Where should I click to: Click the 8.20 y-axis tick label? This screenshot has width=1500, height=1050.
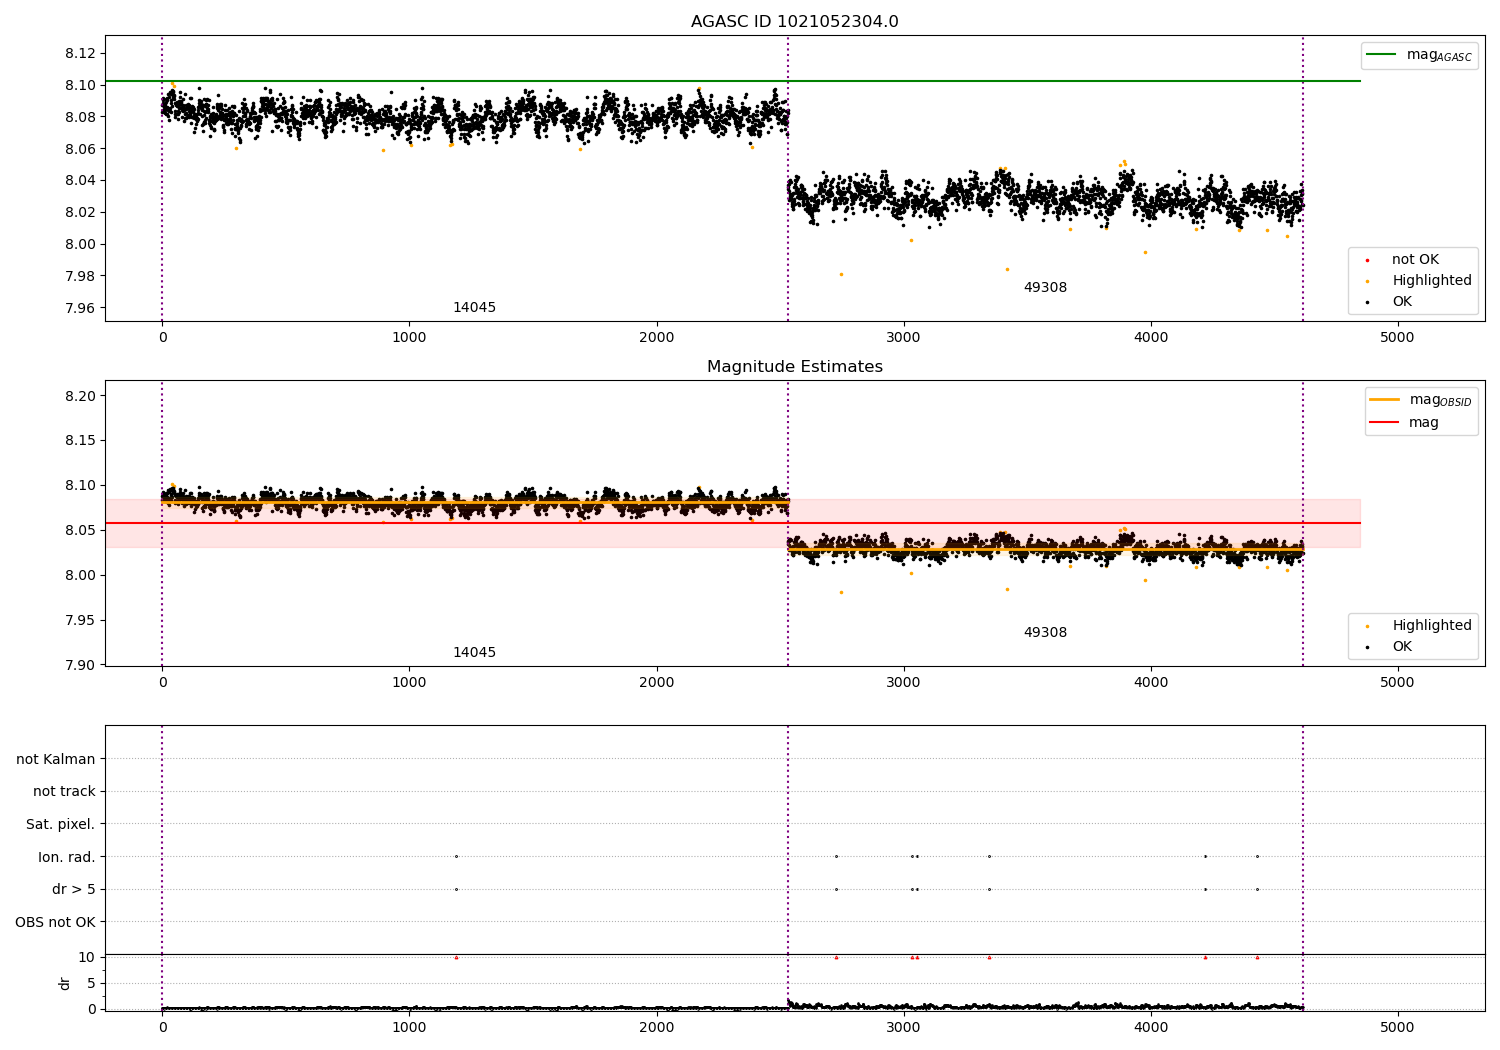(79, 396)
